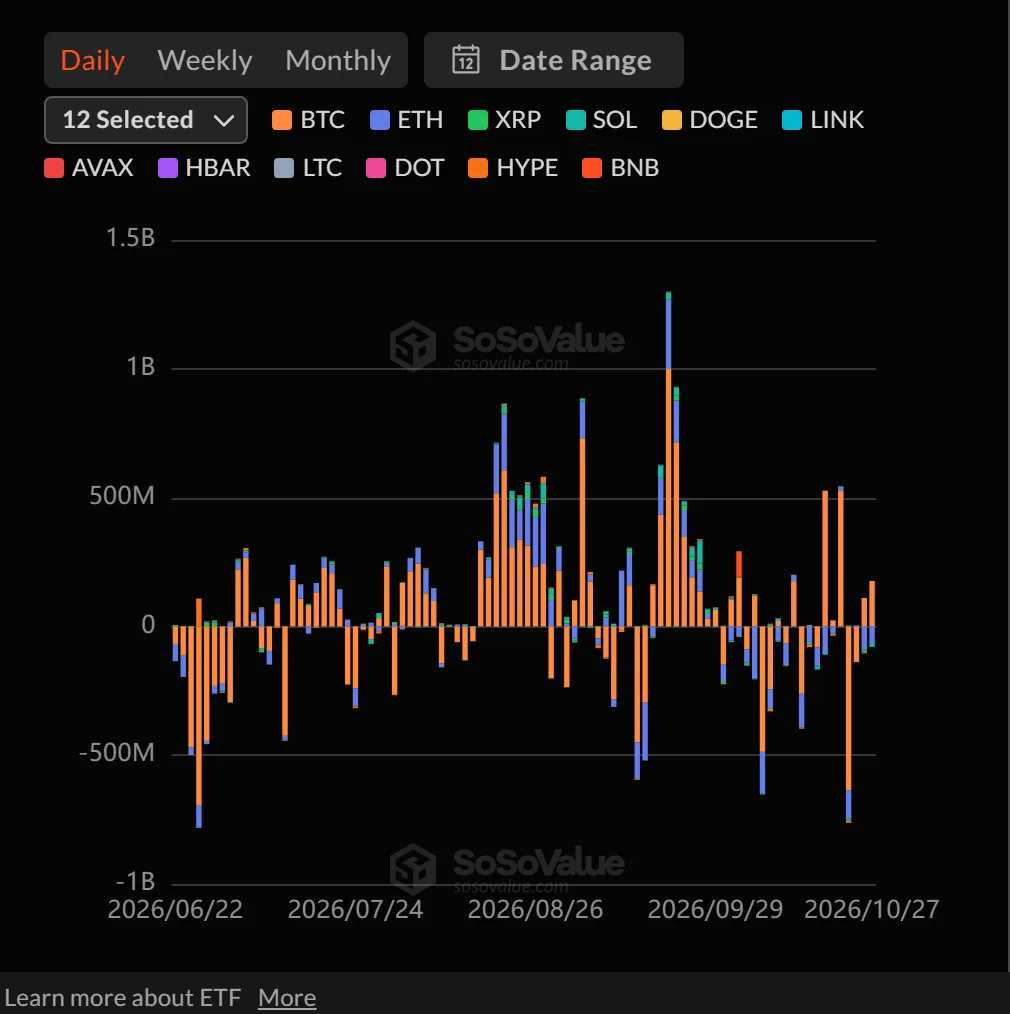This screenshot has width=1010, height=1014.
Task: Click the red BNB segment bar in October
Action: click(739, 564)
